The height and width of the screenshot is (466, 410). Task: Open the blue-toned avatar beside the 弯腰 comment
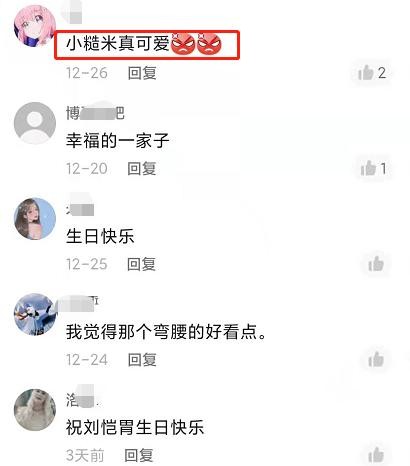pyautogui.click(x=35, y=314)
